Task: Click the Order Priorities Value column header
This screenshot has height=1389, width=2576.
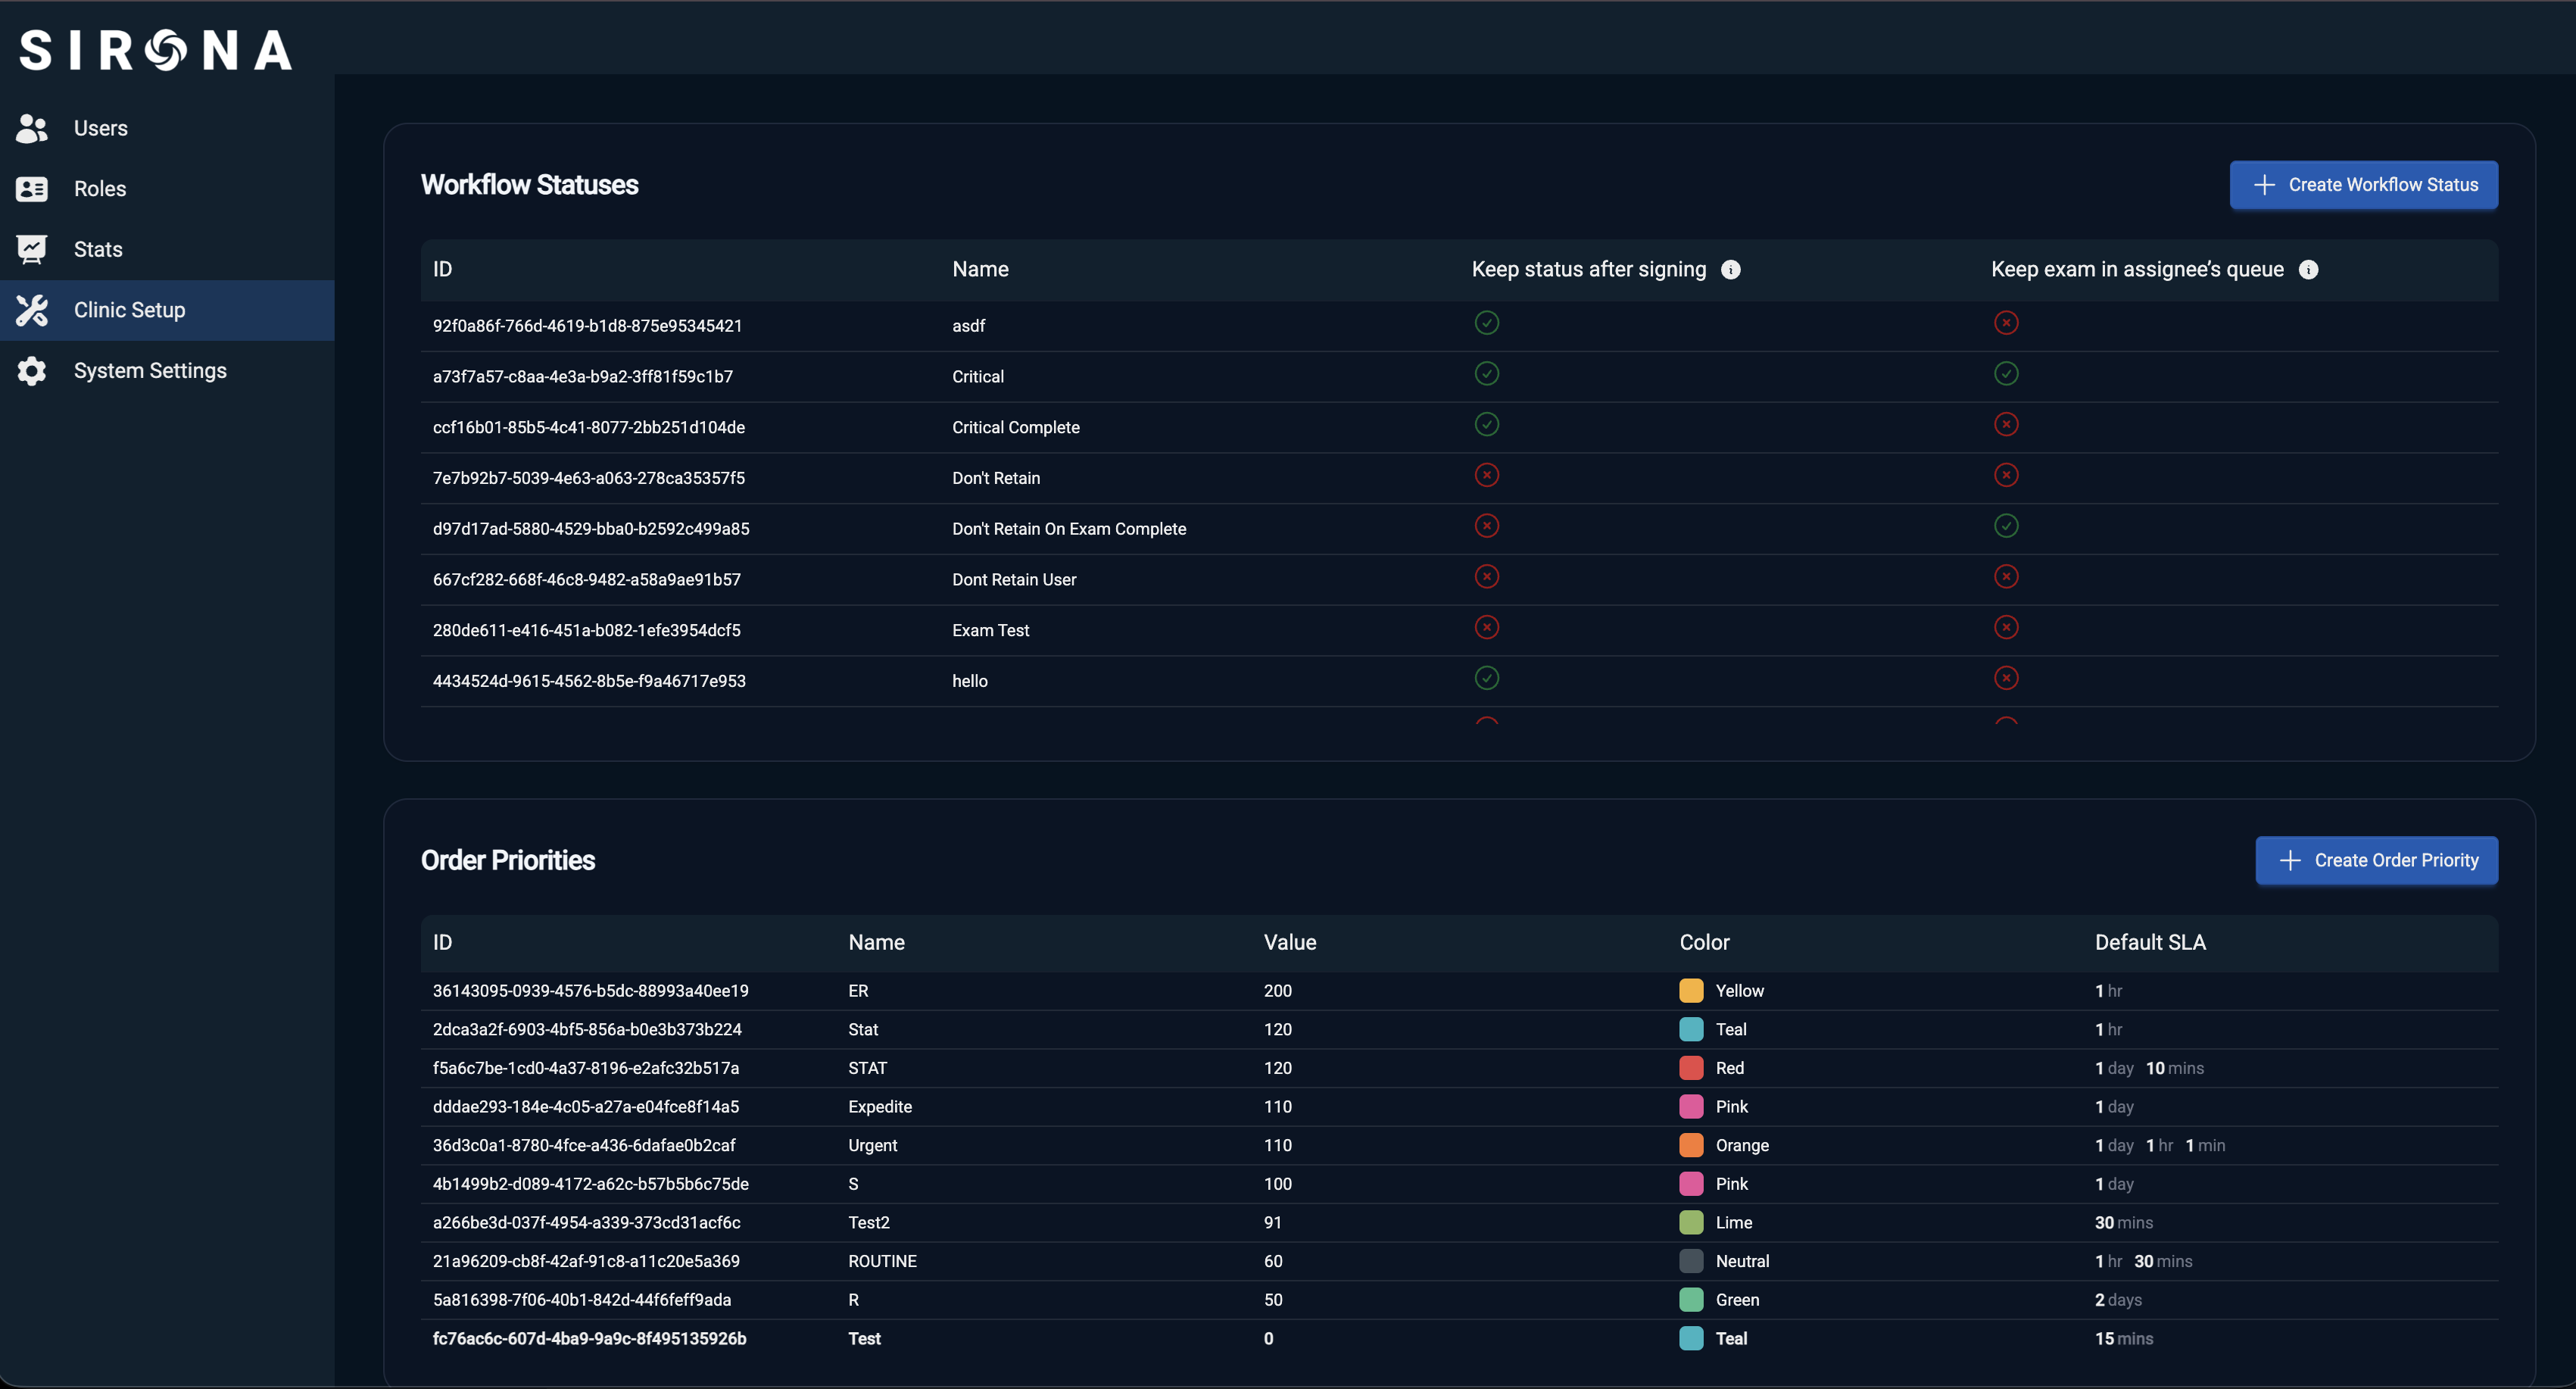Action: pyautogui.click(x=1290, y=943)
